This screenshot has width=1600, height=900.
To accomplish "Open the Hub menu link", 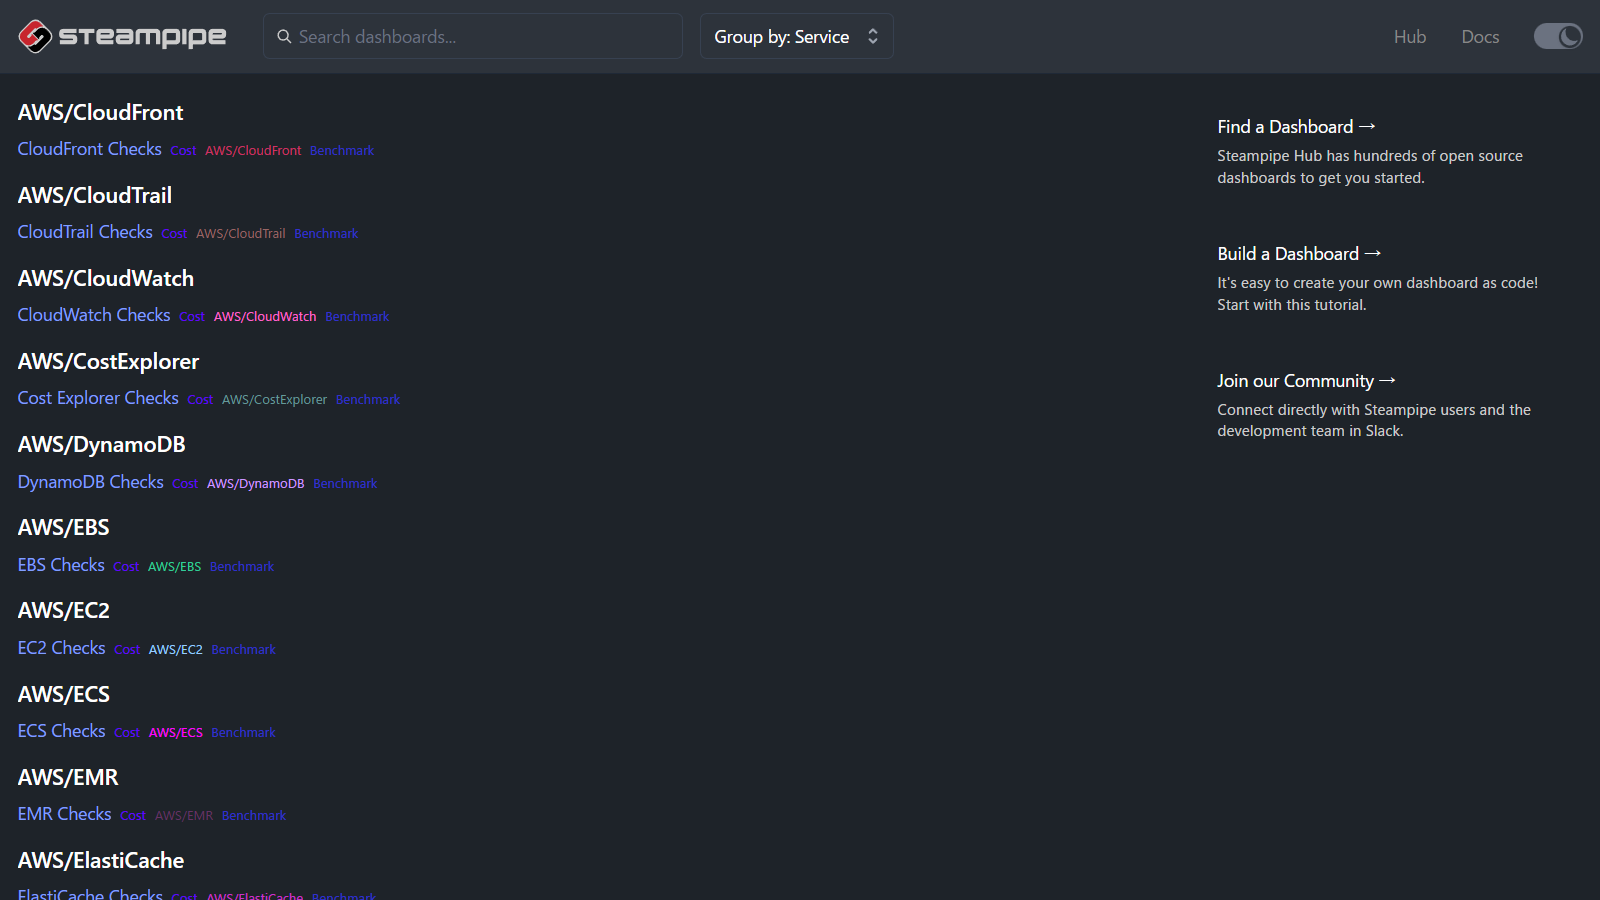I will coord(1409,37).
